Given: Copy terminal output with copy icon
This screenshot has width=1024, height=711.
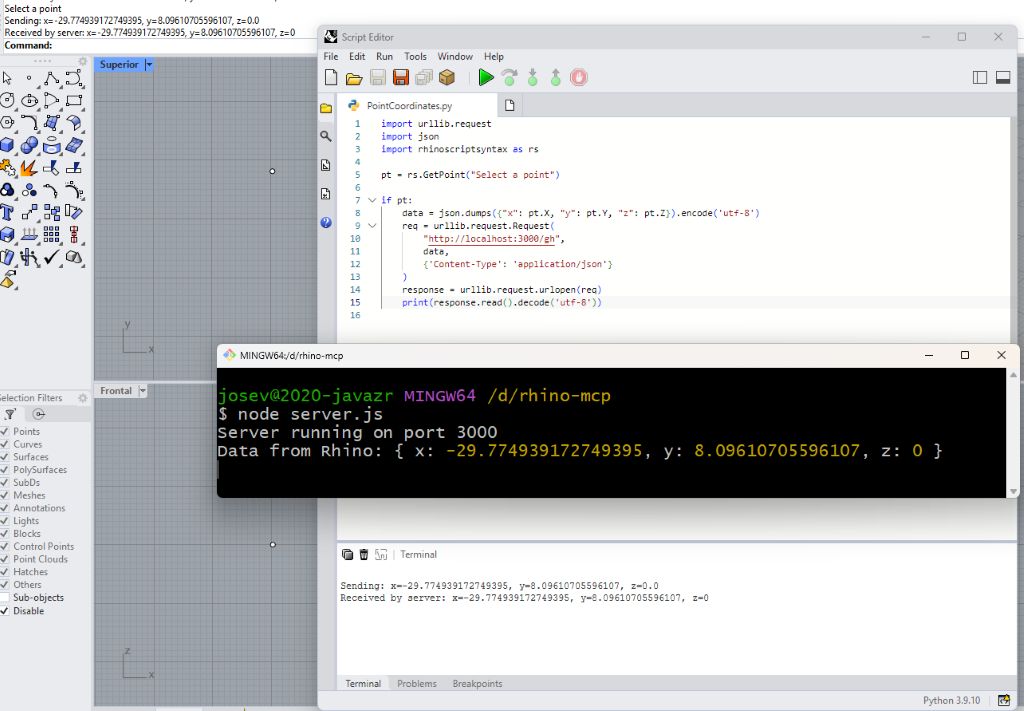Looking at the screenshot, I should [347, 554].
